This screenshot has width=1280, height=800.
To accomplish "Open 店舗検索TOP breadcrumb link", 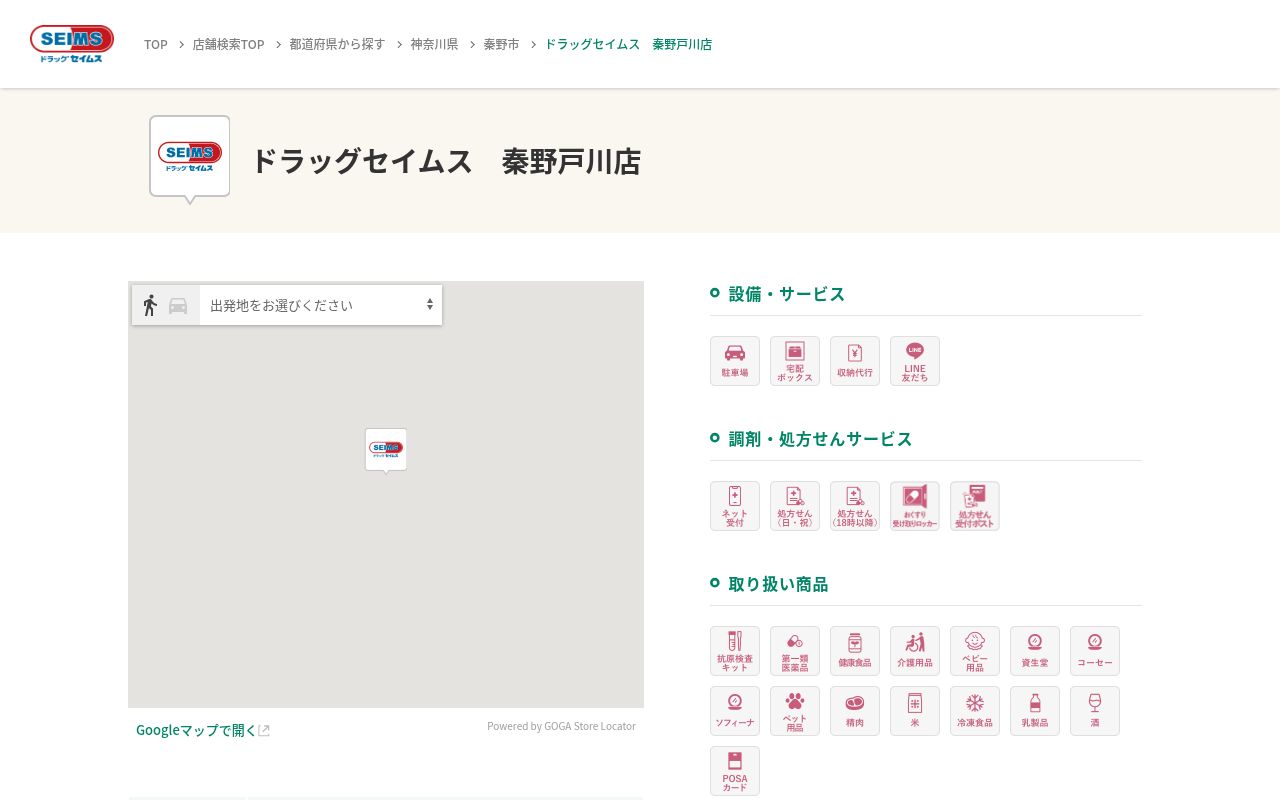I will pos(229,44).
